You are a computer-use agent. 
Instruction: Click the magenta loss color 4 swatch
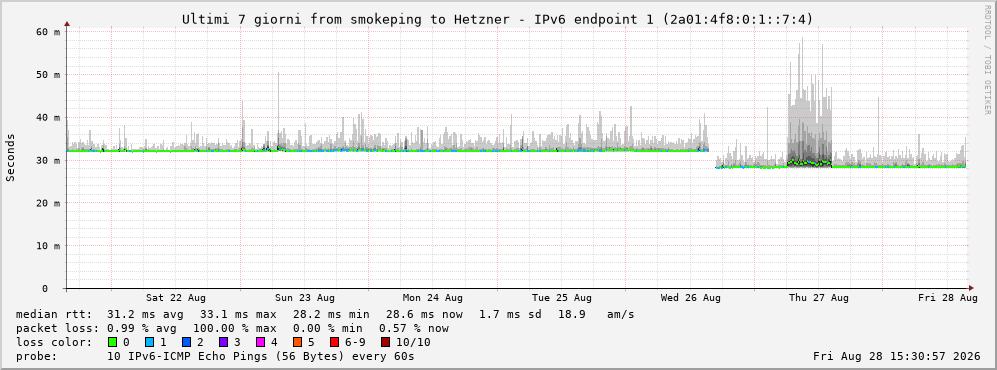[261, 342]
